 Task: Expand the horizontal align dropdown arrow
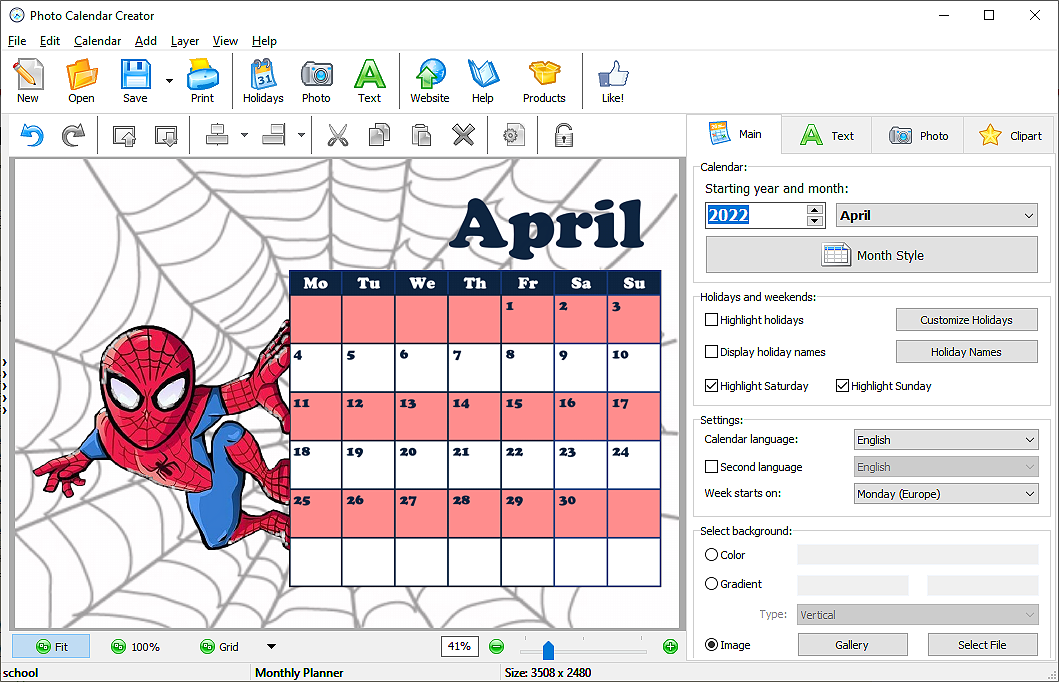pyautogui.click(x=244, y=135)
